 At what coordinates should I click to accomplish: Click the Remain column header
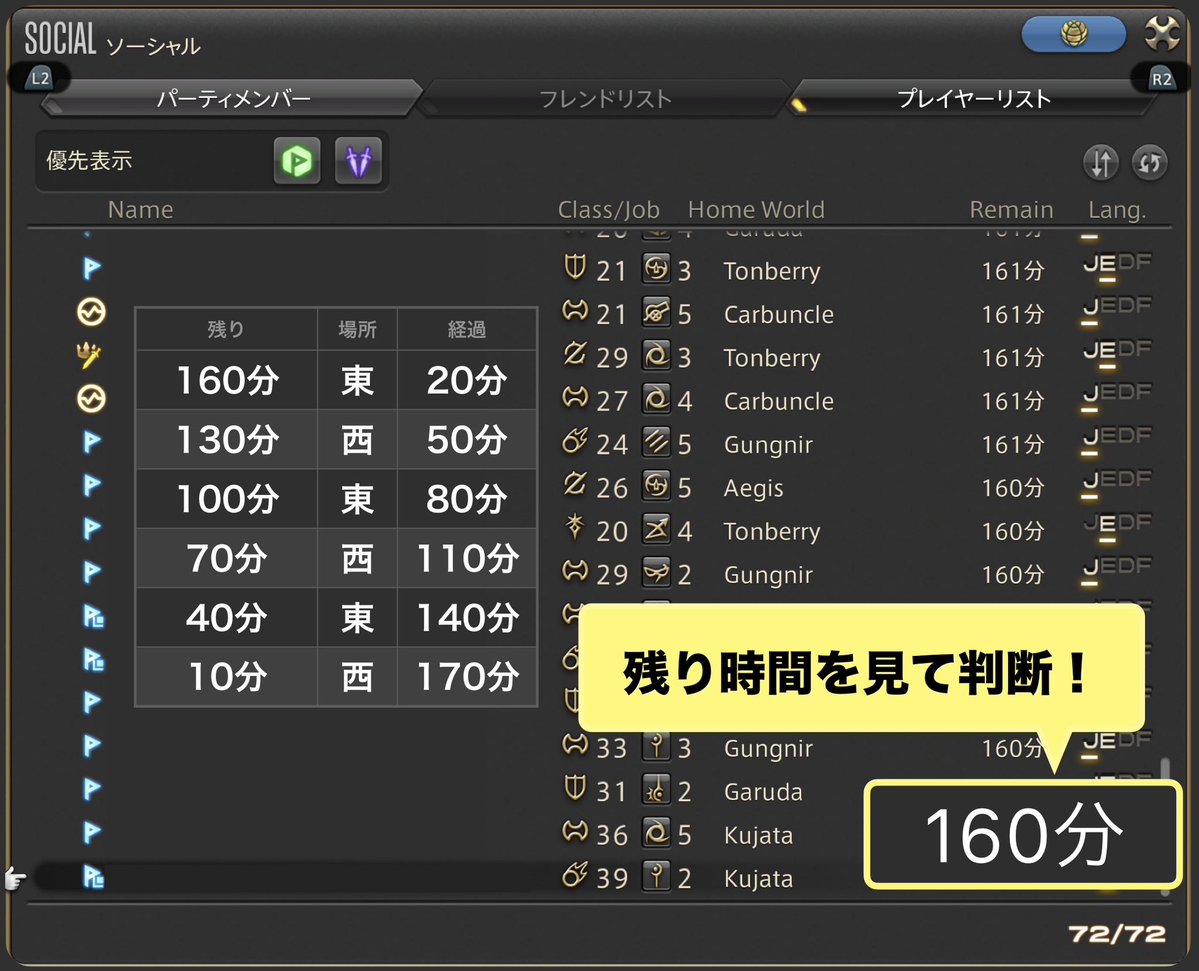pyautogui.click(x=1011, y=209)
